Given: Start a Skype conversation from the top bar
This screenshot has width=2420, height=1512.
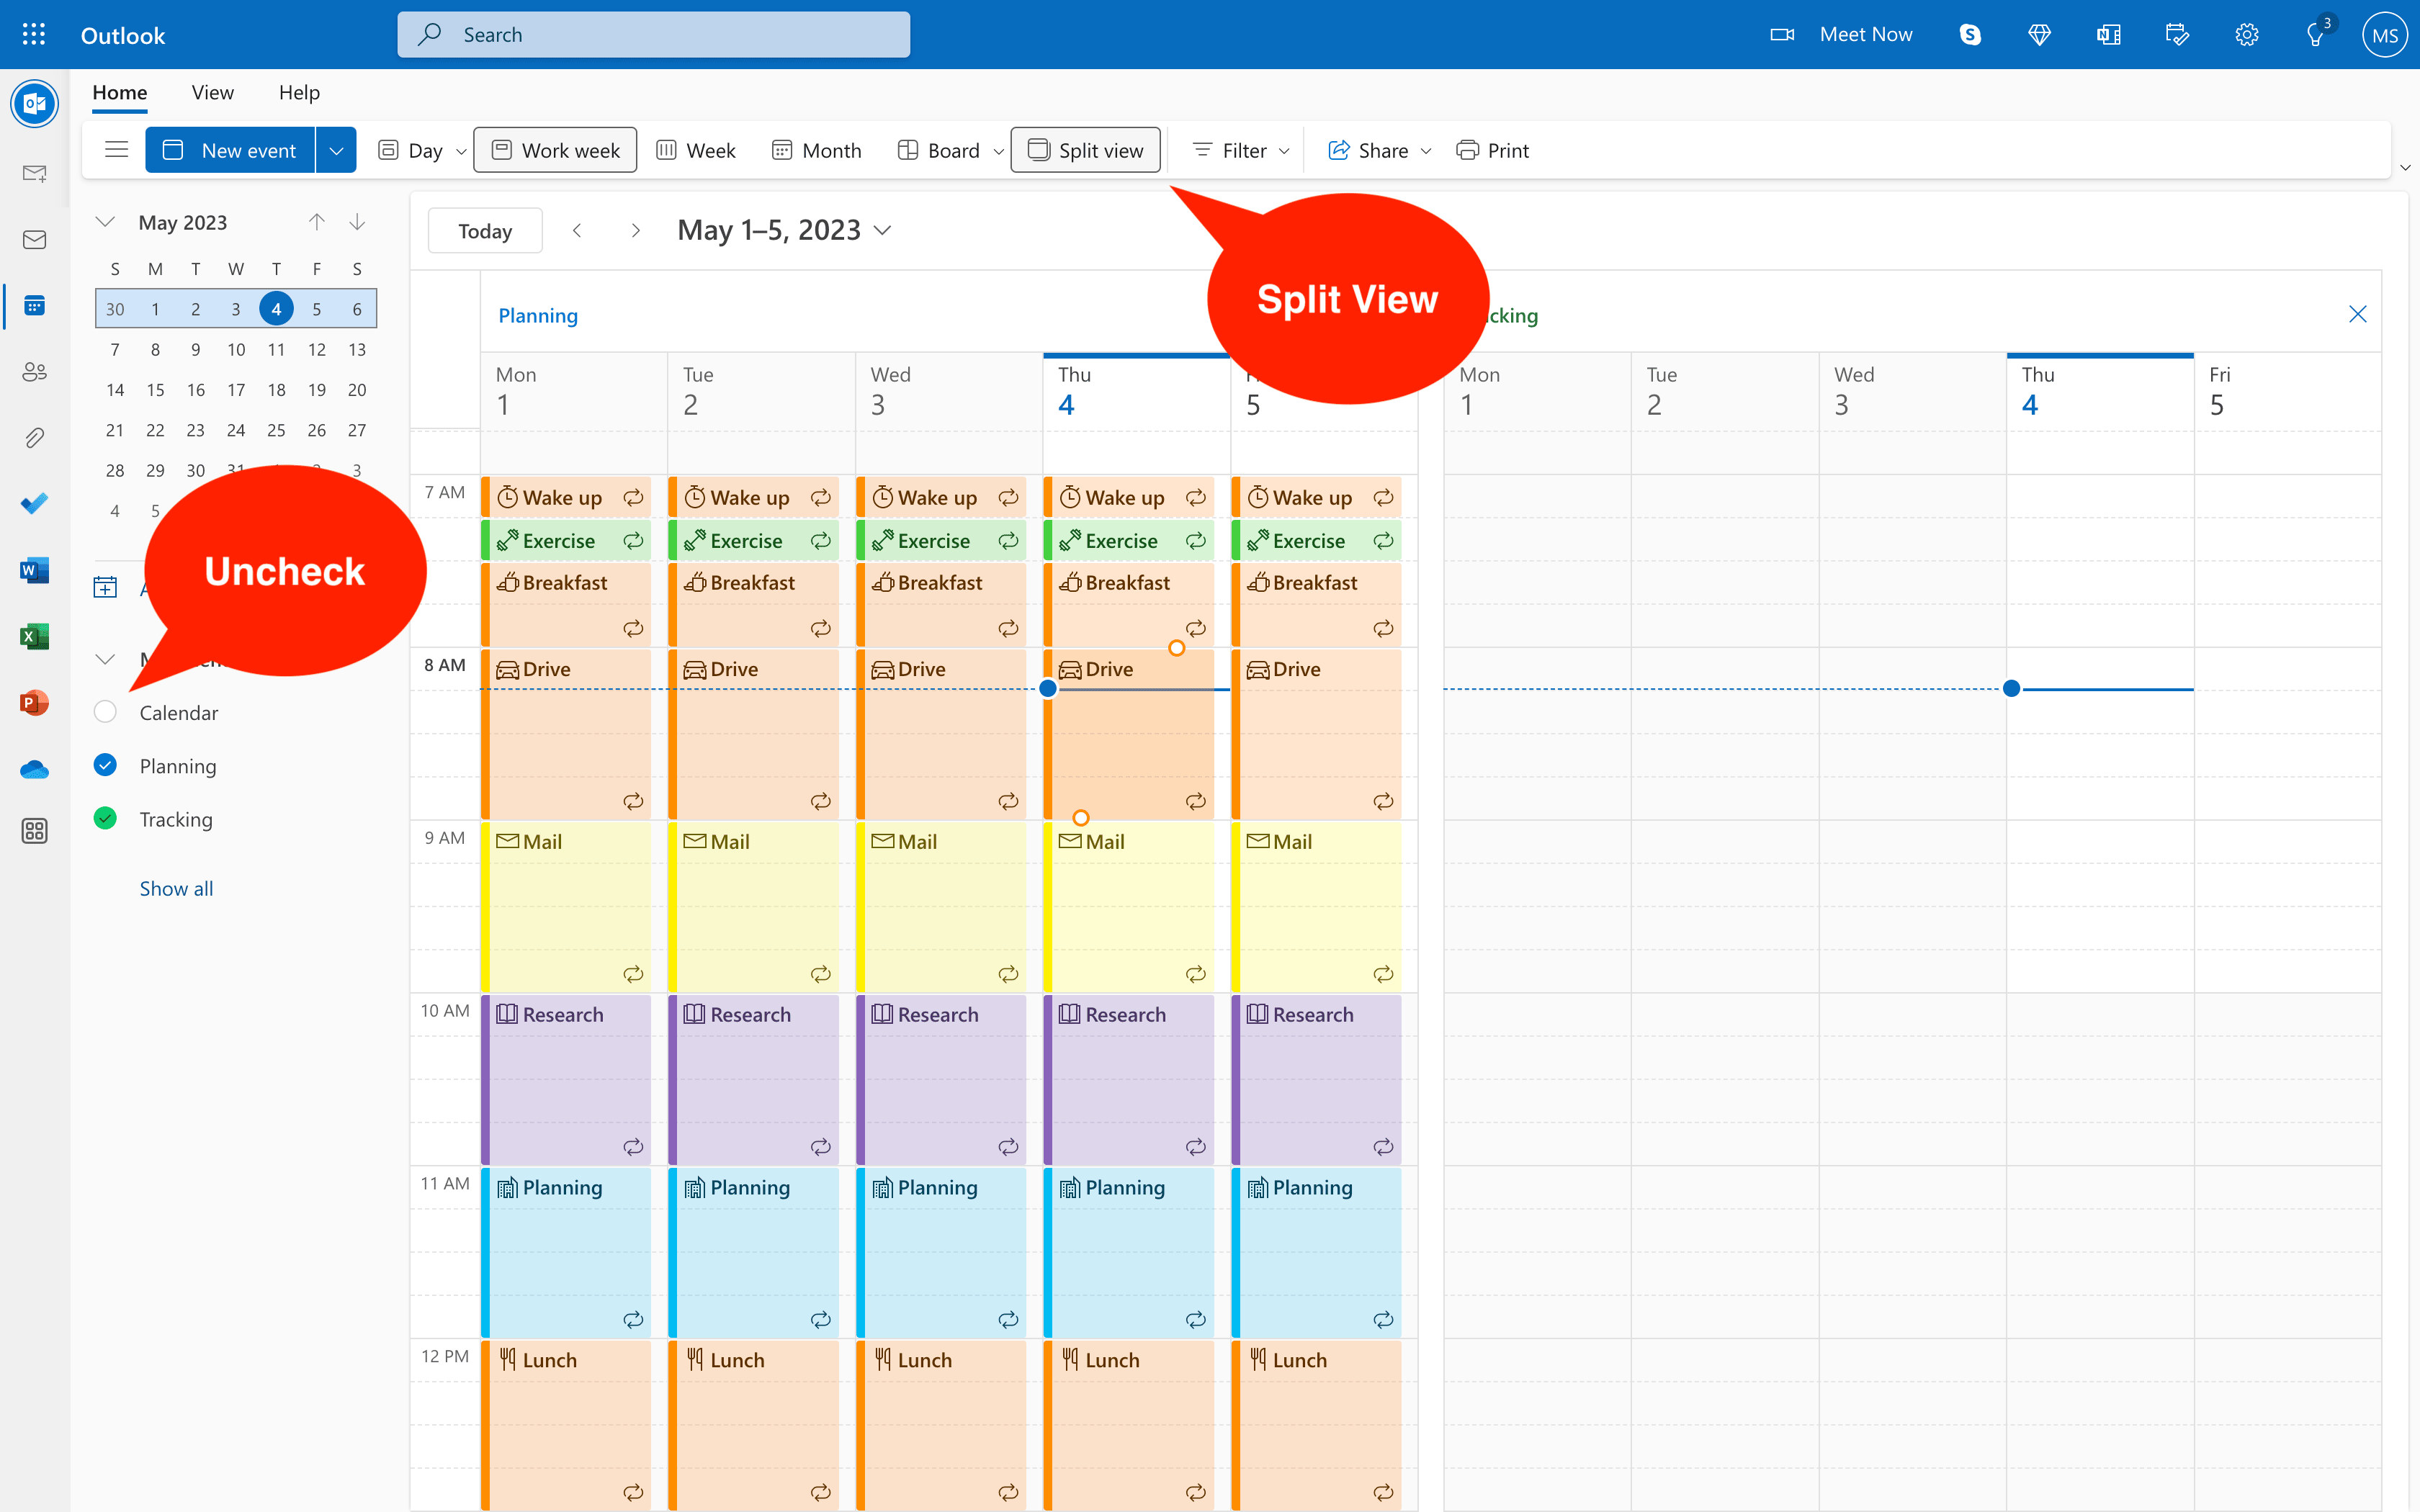Looking at the screenshot, I should point(1969,34).
